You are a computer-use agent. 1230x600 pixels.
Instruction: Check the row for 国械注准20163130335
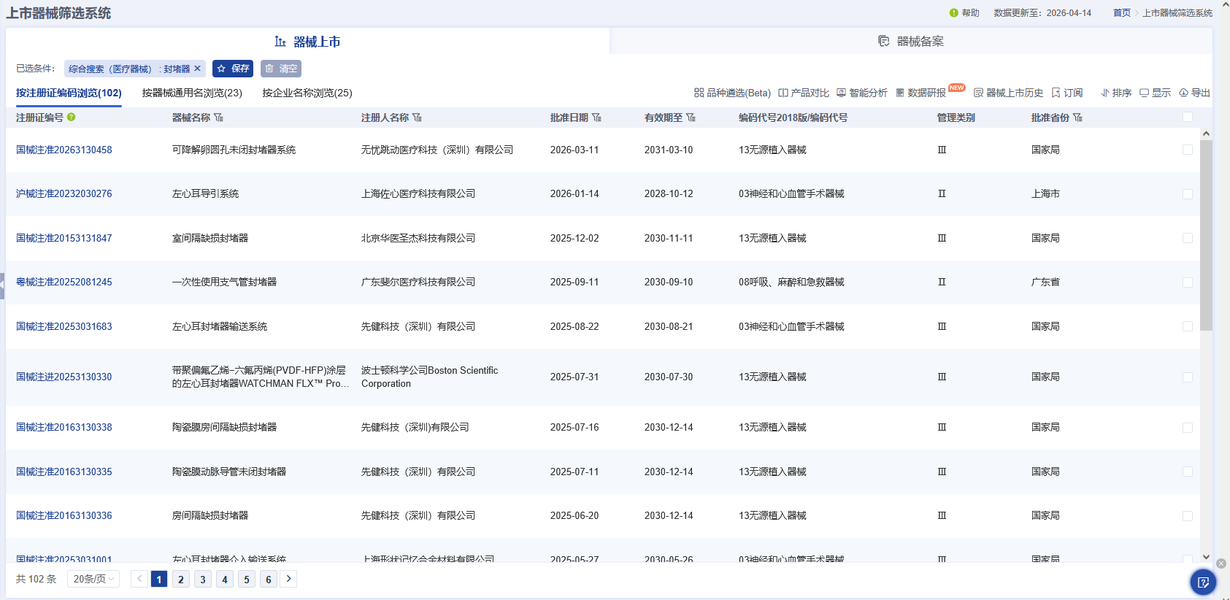tap(1187, 472)
